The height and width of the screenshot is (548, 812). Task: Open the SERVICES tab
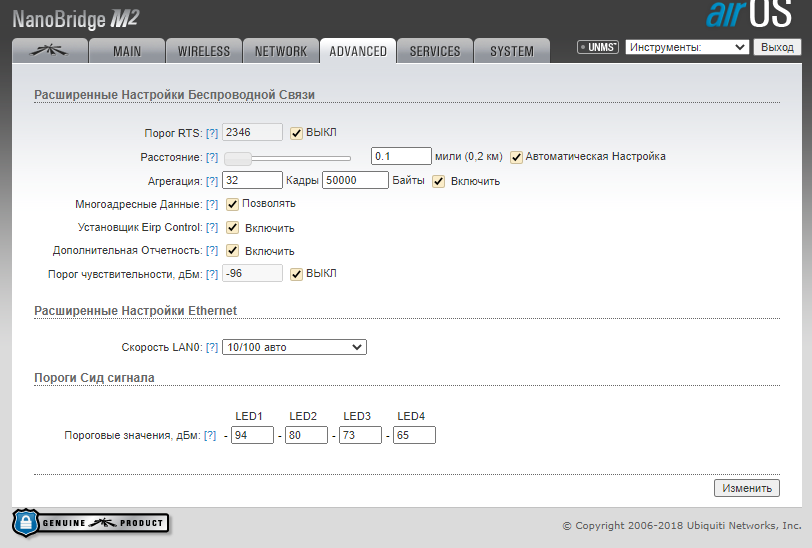(x=435, y=51)
